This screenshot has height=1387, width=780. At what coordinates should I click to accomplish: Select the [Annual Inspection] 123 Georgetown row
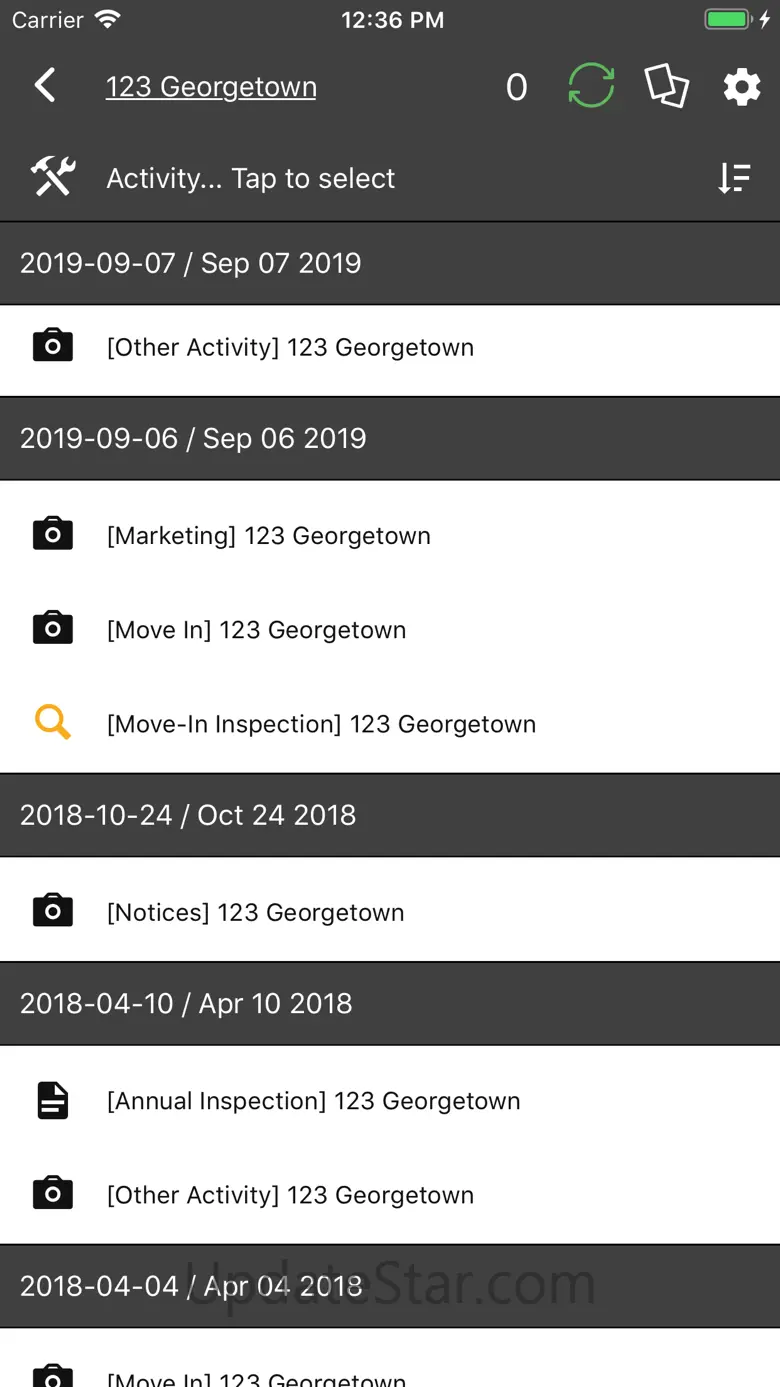point(313,1101)
